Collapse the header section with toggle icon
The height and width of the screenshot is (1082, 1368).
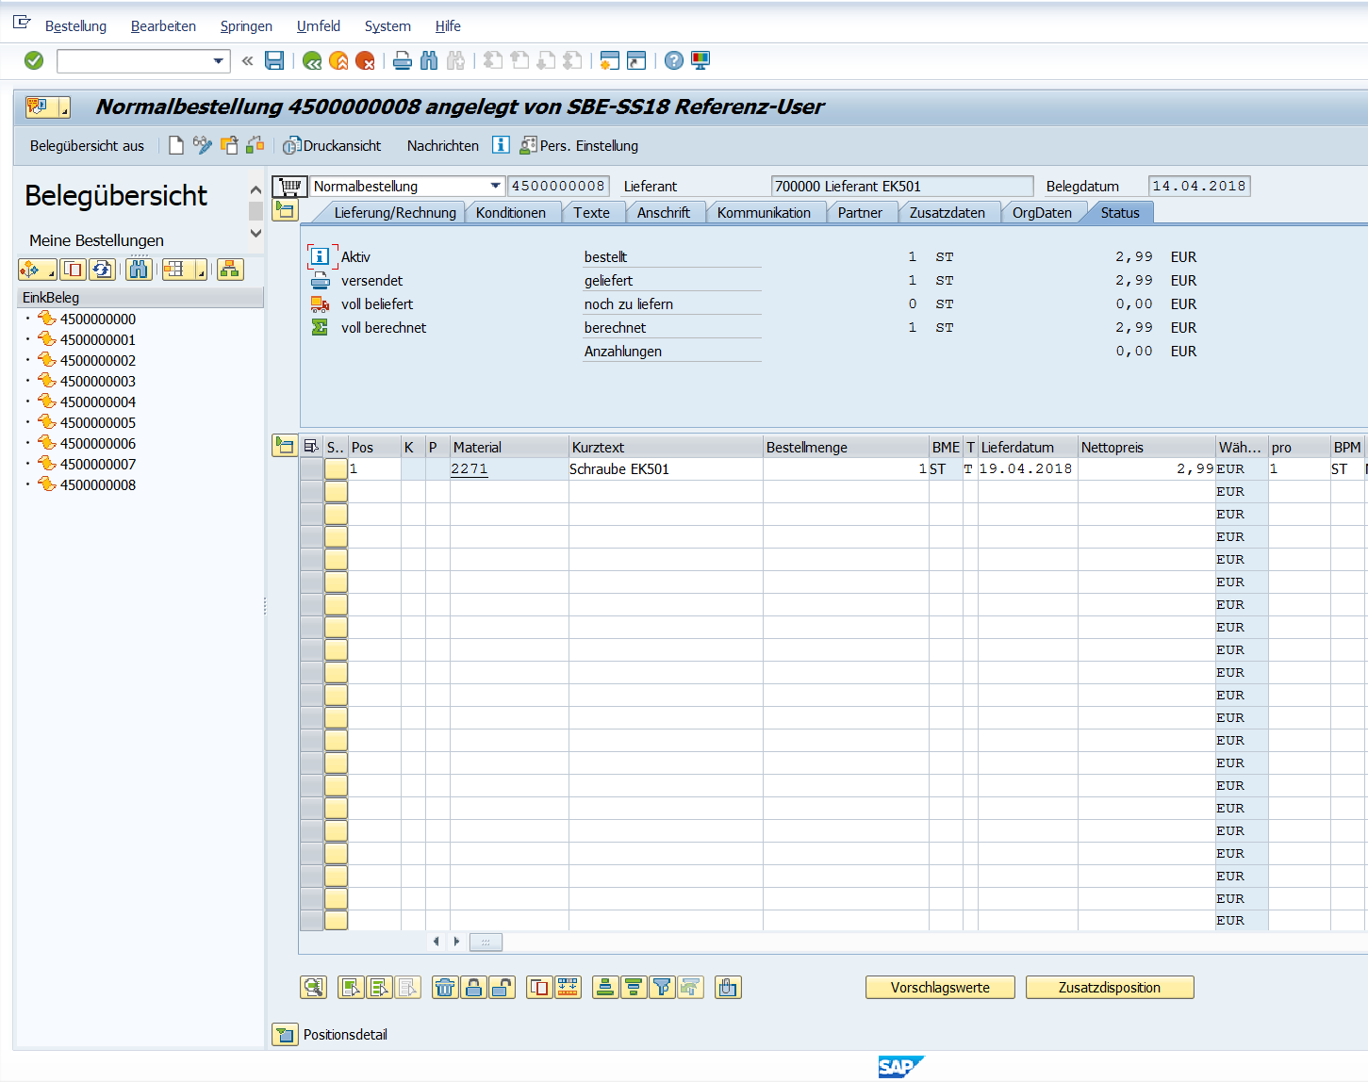point(285,211)
